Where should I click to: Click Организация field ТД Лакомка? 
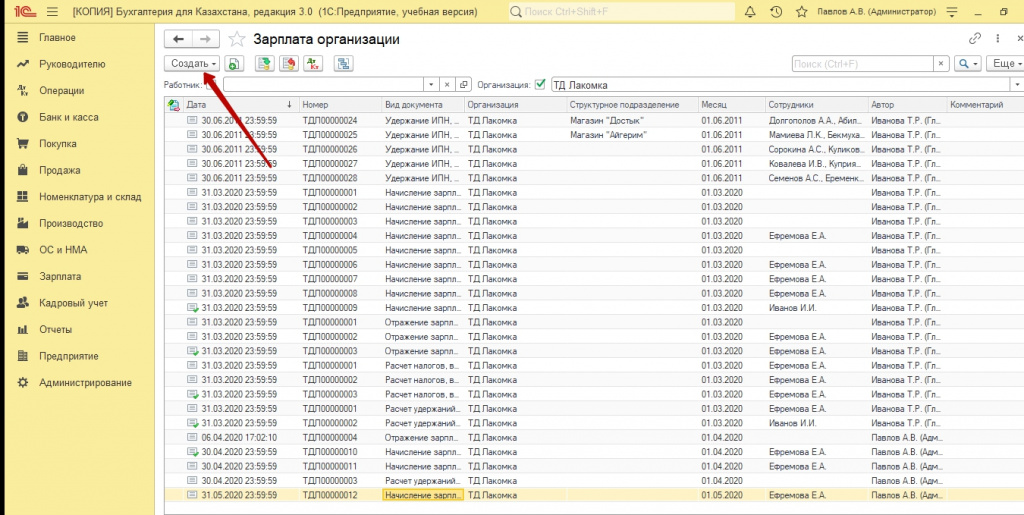pyautogui.click(x=780, y=84)
